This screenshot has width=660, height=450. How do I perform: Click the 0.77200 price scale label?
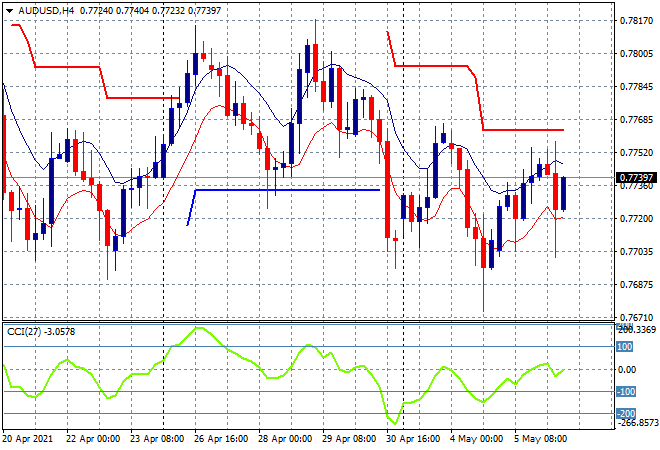636,218
